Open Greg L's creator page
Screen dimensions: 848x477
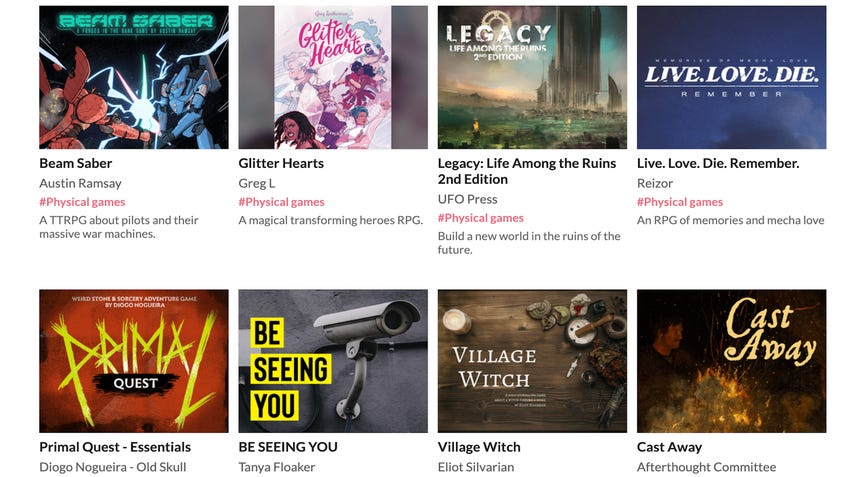pos(257,183)
